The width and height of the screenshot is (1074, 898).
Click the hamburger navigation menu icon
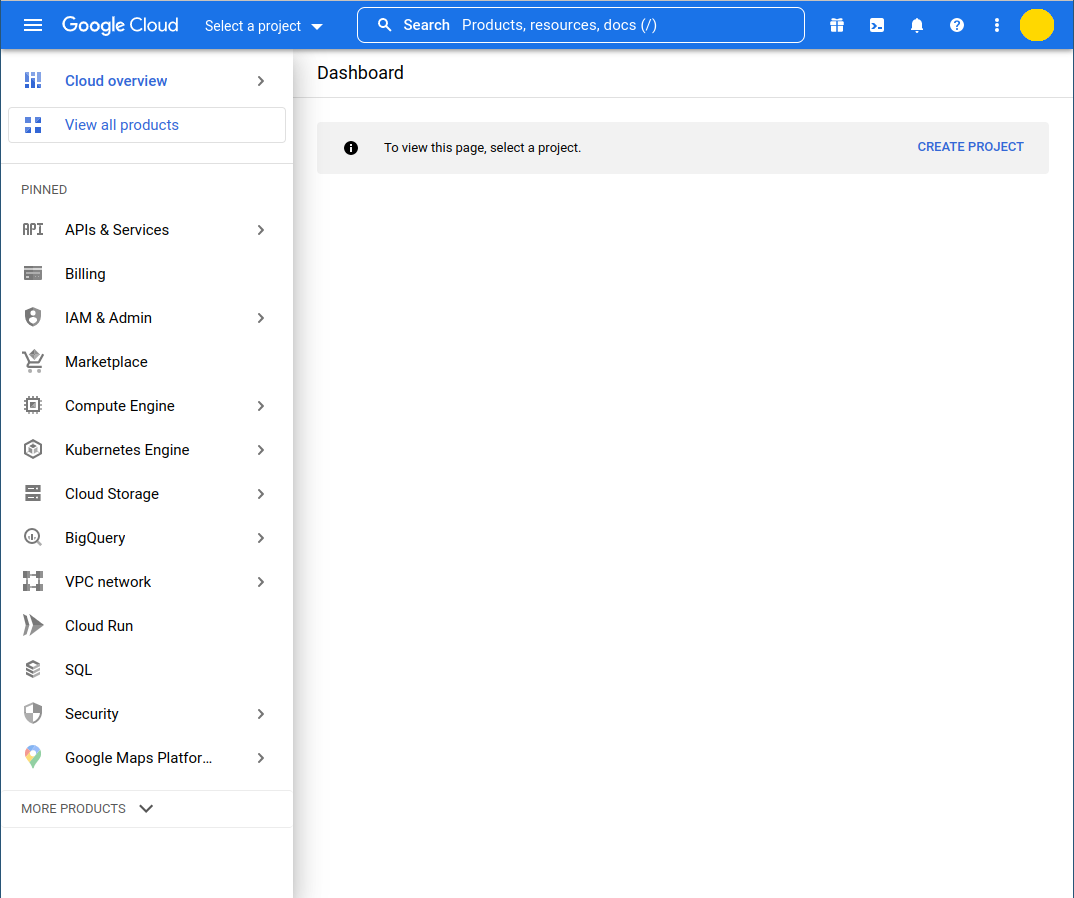coord(33,25)
